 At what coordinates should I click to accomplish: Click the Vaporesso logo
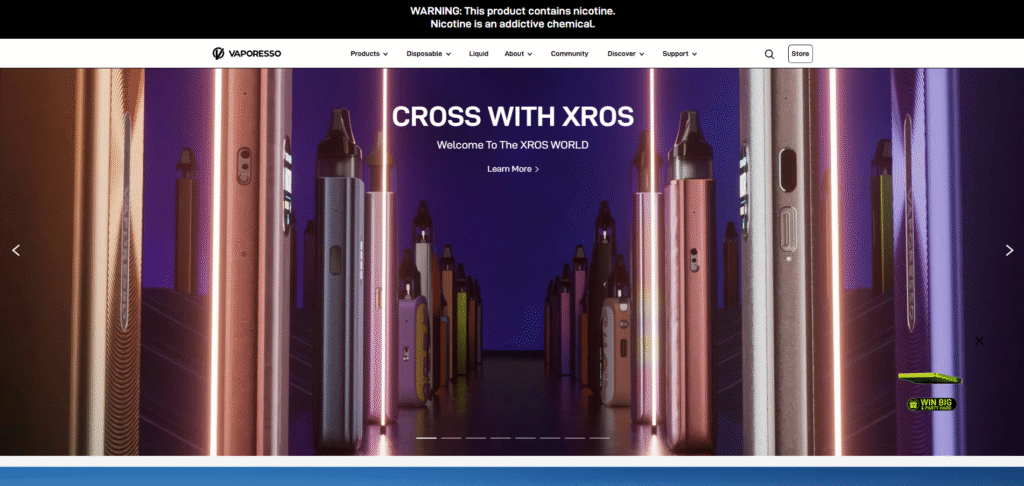247,54
